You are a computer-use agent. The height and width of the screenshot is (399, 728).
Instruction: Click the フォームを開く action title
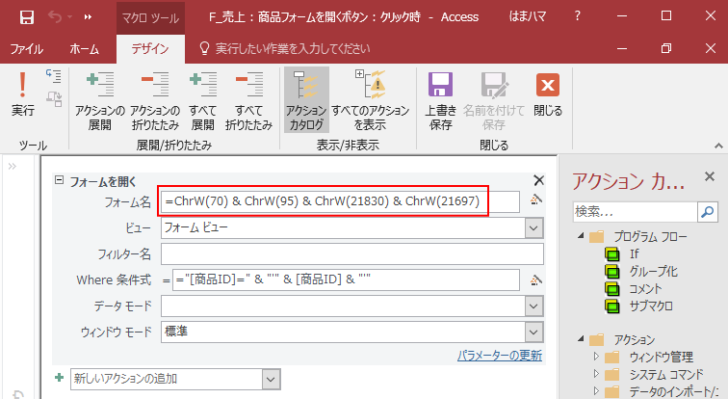(x=103, y=182)
